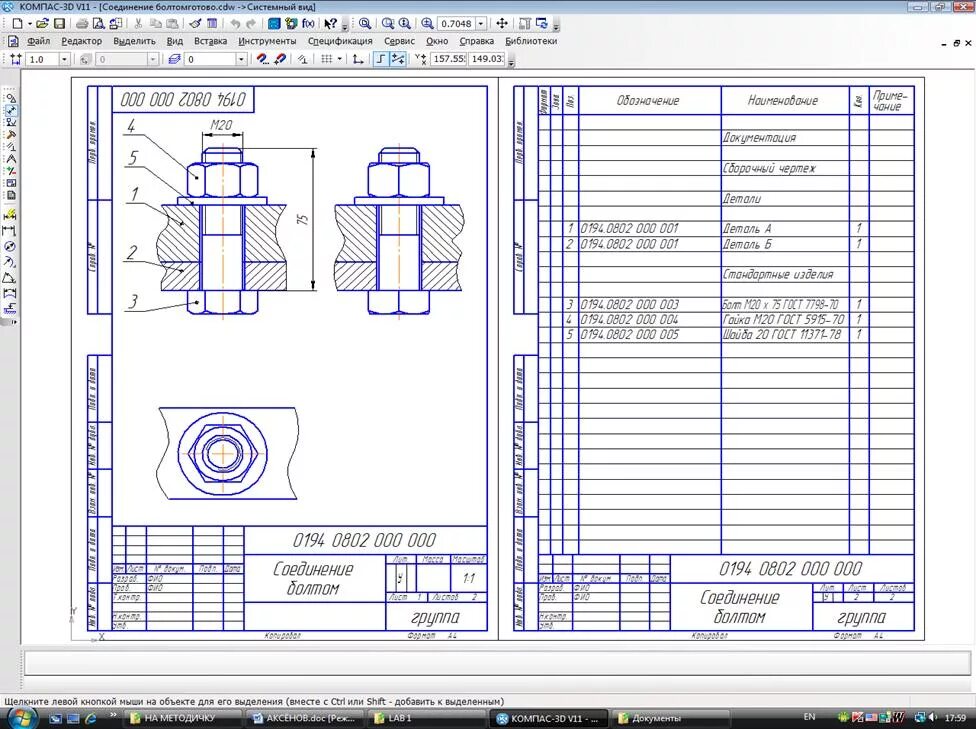Select the diametral dimension tool

coord(9,247)
